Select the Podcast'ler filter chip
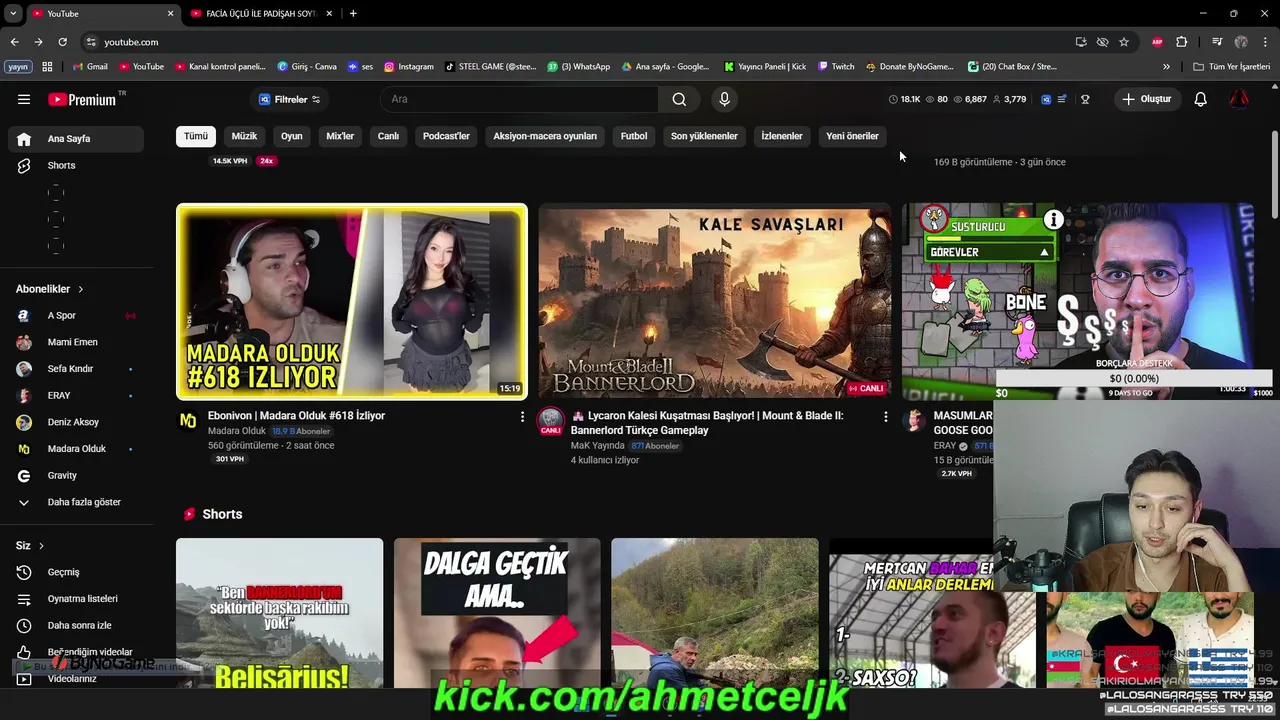Viewport: 1280px width, 720px height. click(x=446, y=136)
